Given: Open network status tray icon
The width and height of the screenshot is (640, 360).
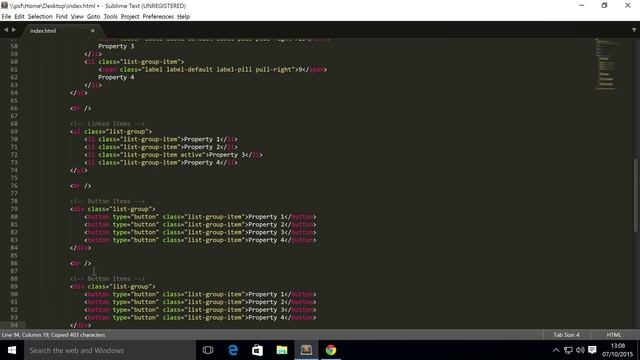Looking at the screenshot, I should [568, 350].
